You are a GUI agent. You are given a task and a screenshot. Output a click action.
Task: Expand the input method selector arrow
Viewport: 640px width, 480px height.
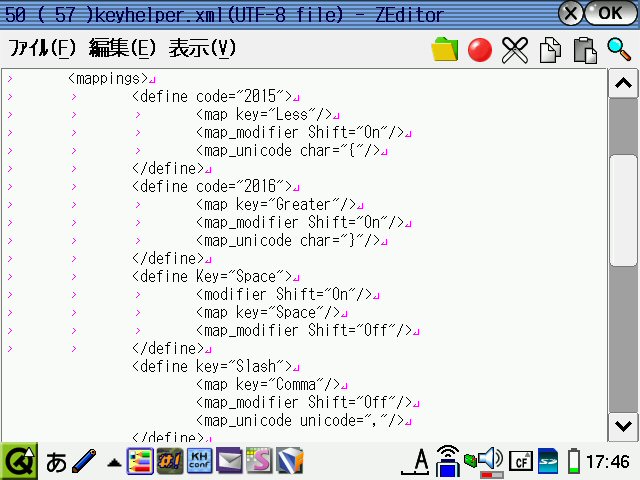coord(114,463)
